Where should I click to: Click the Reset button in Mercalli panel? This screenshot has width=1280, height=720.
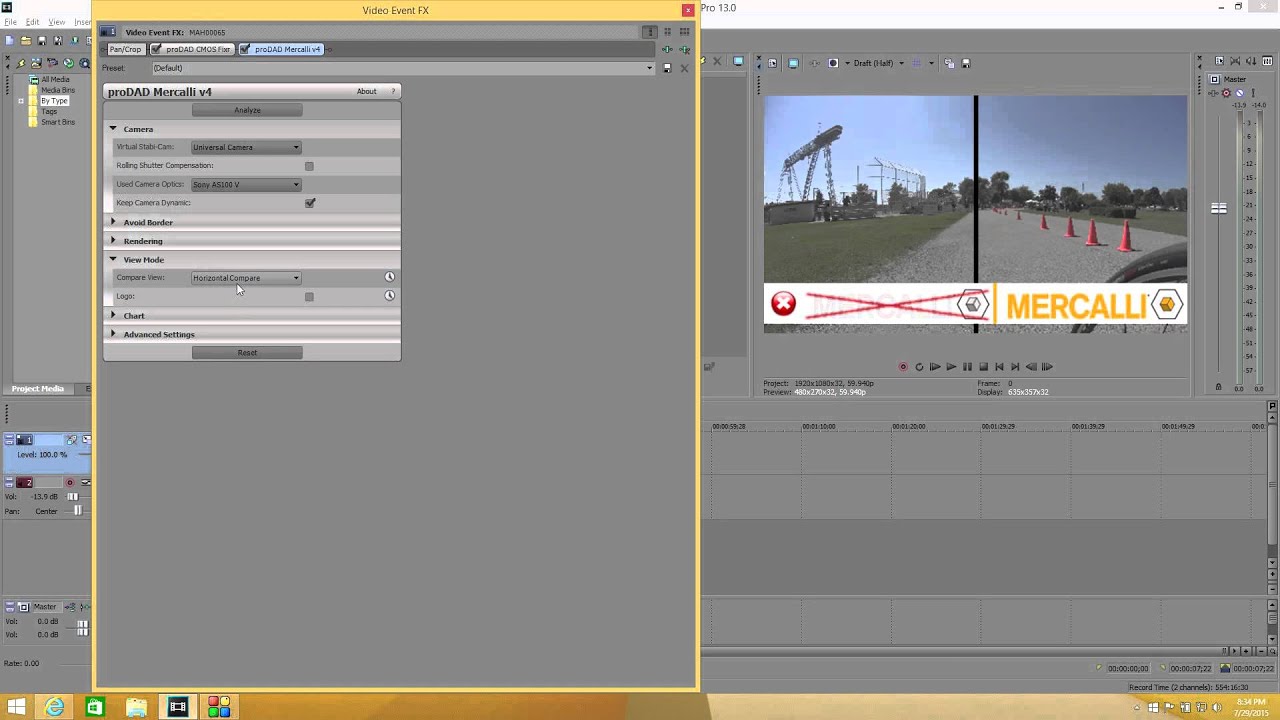(247, 352)
